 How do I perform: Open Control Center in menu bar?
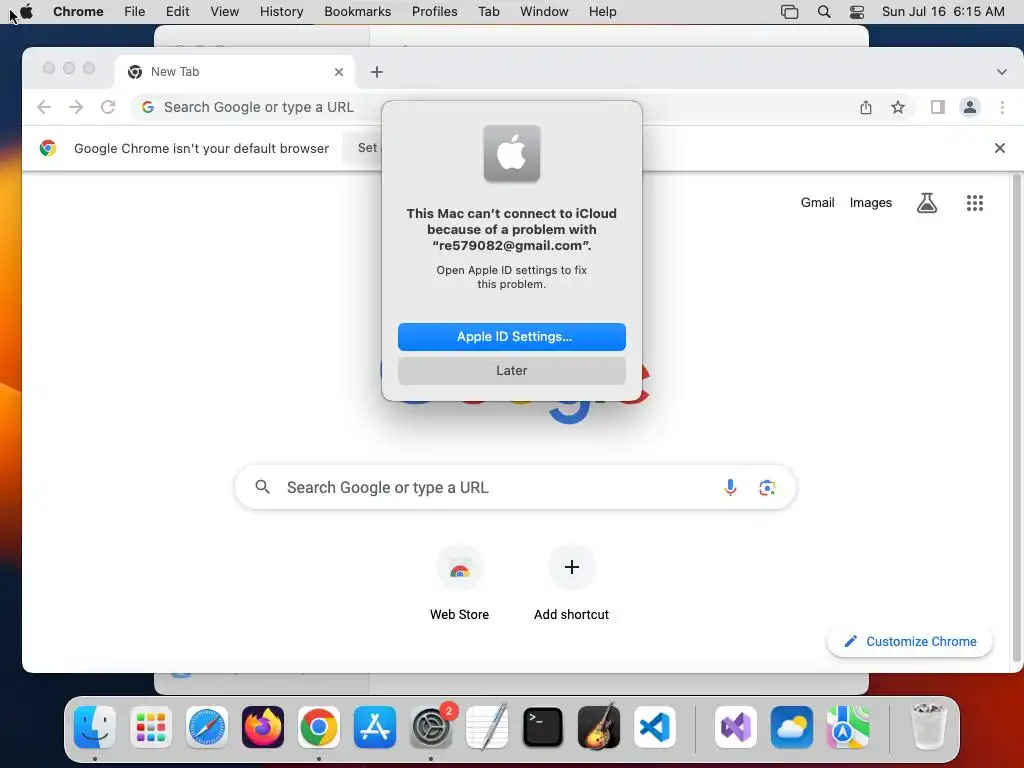[857, 11]
